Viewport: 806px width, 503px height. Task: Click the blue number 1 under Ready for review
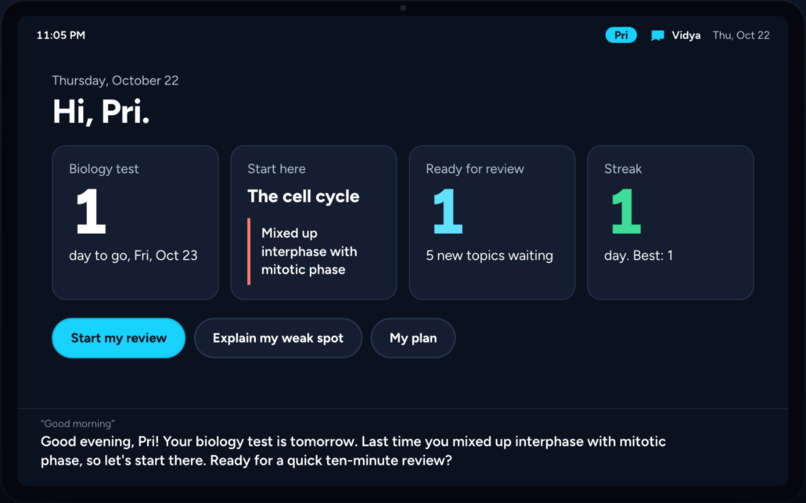click(448, 211)
